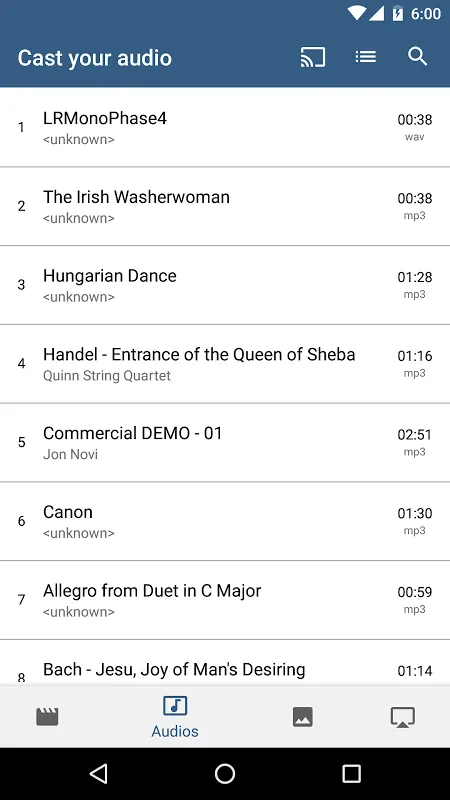Tap the Cast to device icon
This screenshot has width=450, height=800.
click(x=312, y=57)
